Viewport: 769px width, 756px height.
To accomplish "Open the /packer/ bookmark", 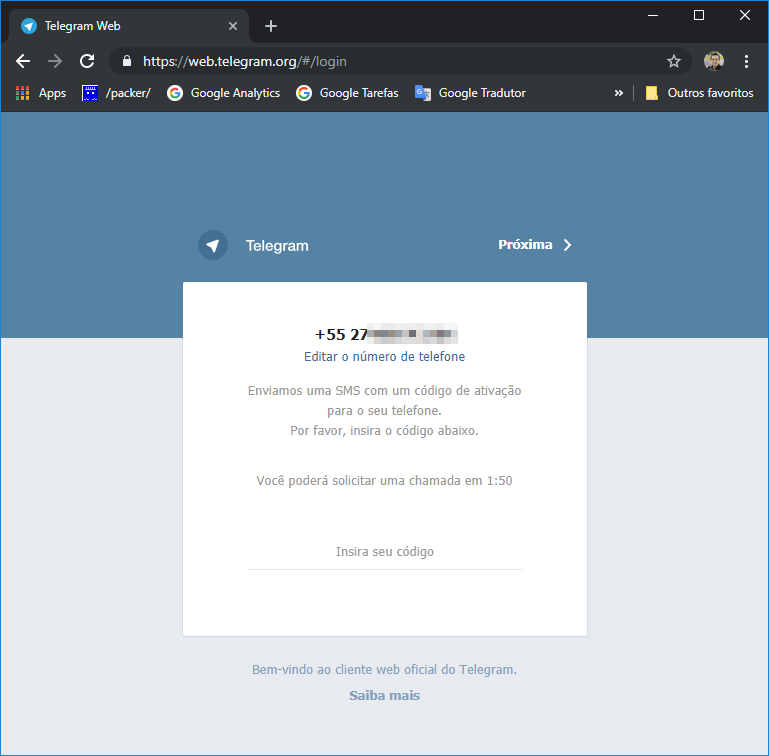I will click(x=116, y=93).
